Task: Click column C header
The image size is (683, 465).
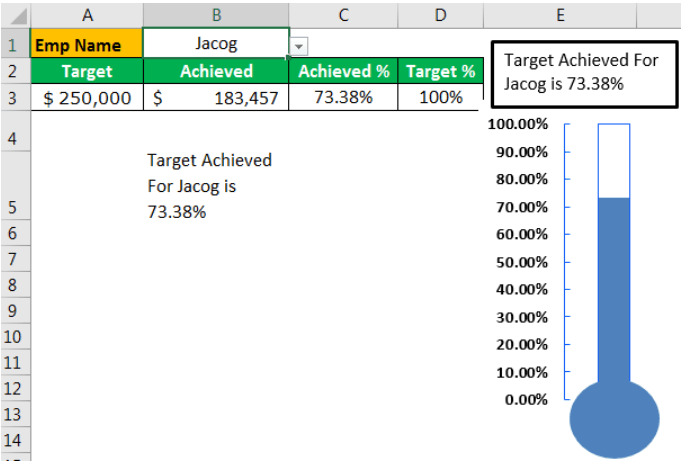Action: click(343, 14)
